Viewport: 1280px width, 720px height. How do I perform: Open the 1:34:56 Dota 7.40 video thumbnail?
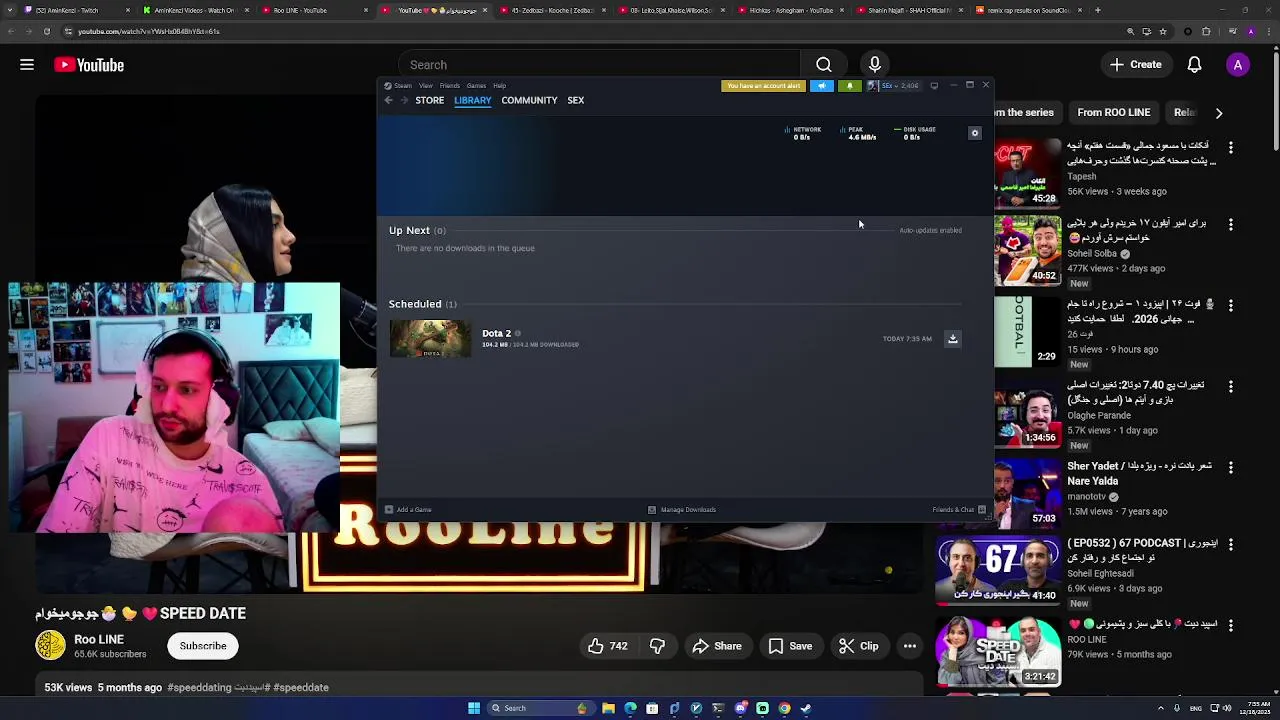point(1027,412)
